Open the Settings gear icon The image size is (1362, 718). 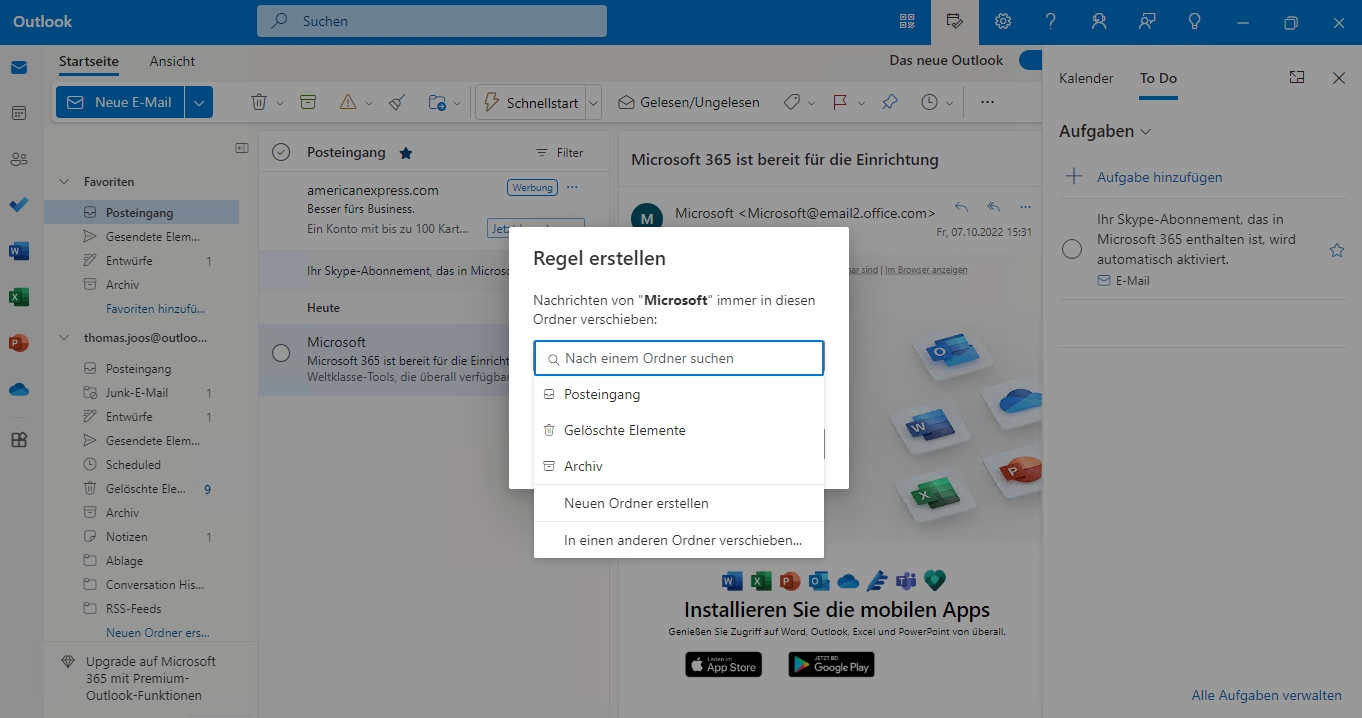1003,21
